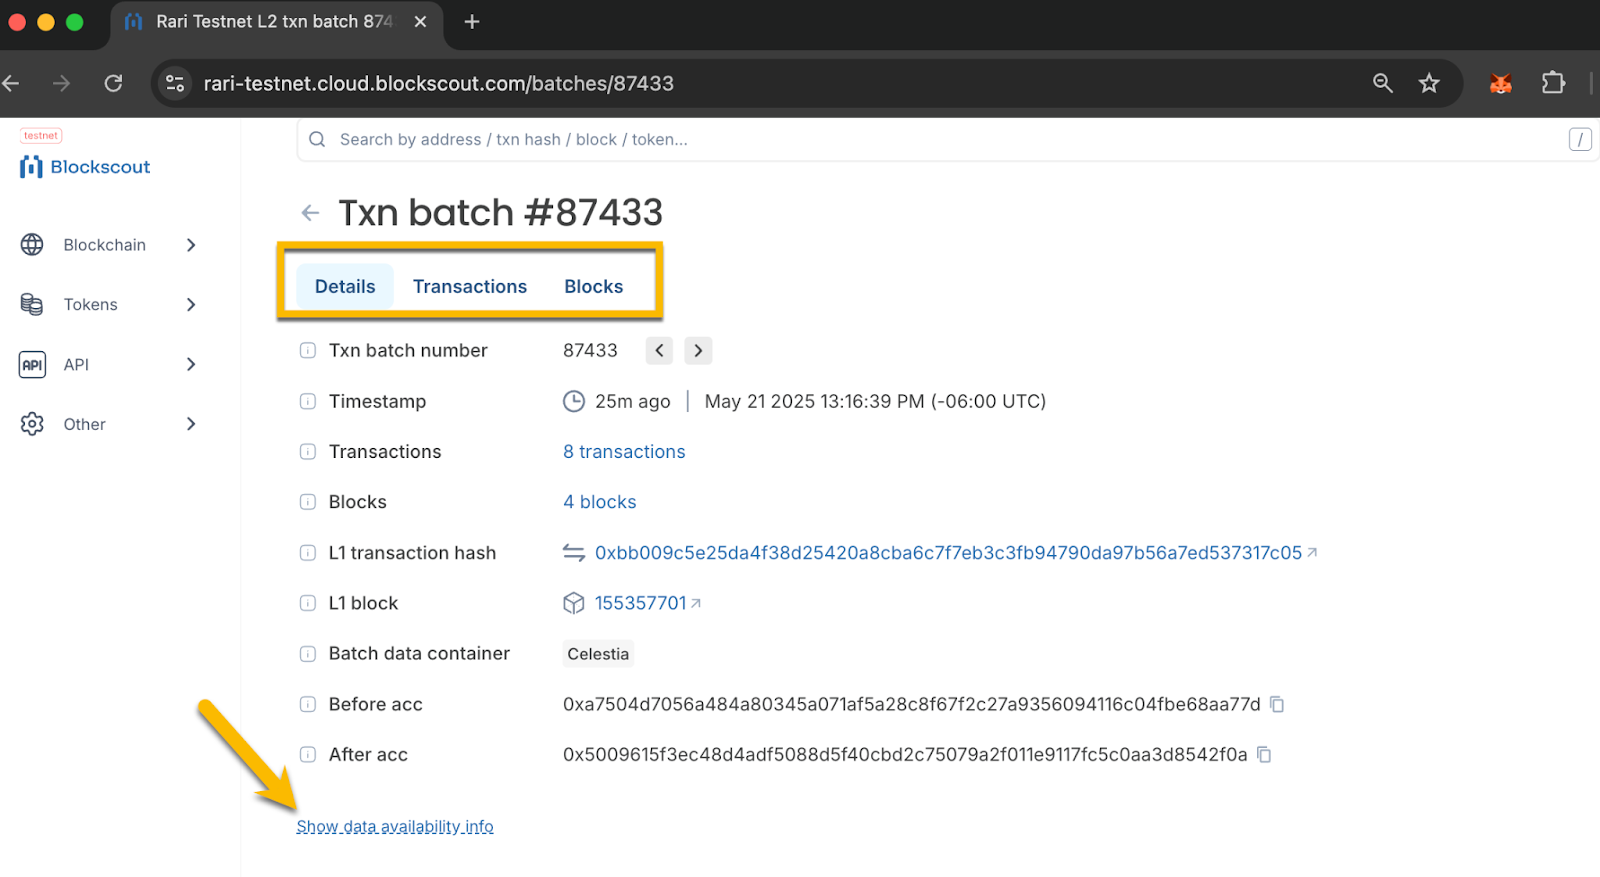Click the Blockchain globe icon
1600x877 pixels.
pyautogui.click(x=32, y=245)
